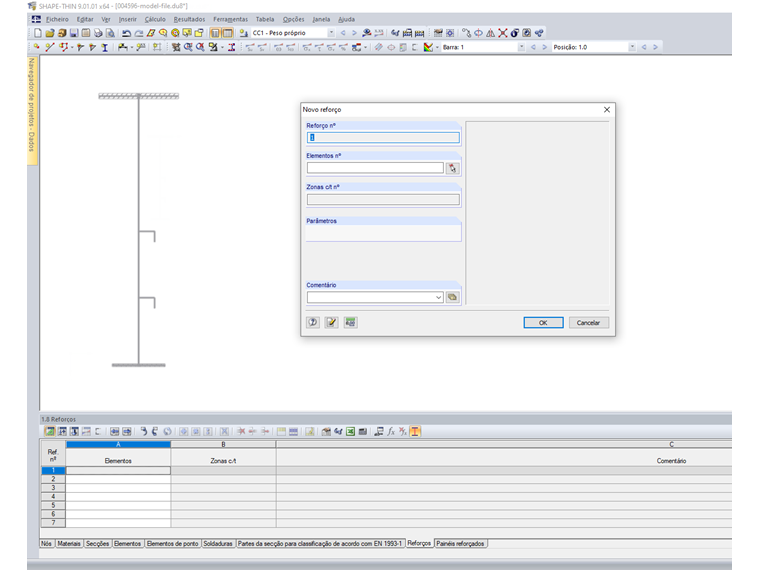Click the first green table toolbar icon
The width and height of the screenshot is (760, 570).
click(49, 431)
